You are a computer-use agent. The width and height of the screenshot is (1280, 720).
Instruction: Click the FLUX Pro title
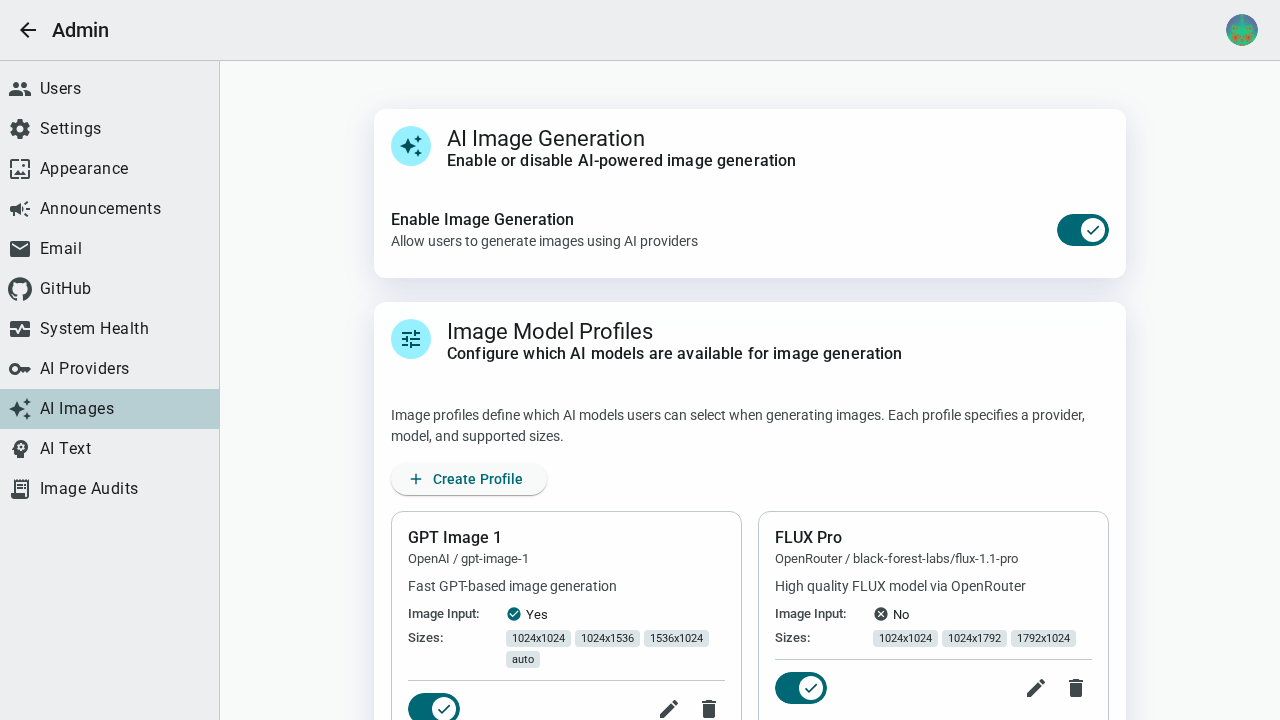(808, 538)
